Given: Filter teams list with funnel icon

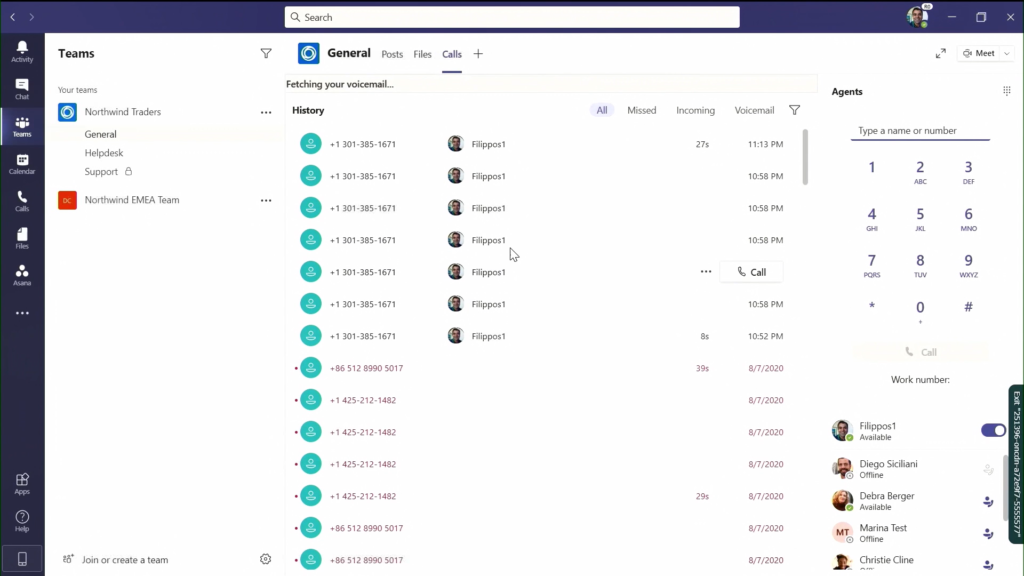Looking at the screenshot, I should [x=266, y=54].
